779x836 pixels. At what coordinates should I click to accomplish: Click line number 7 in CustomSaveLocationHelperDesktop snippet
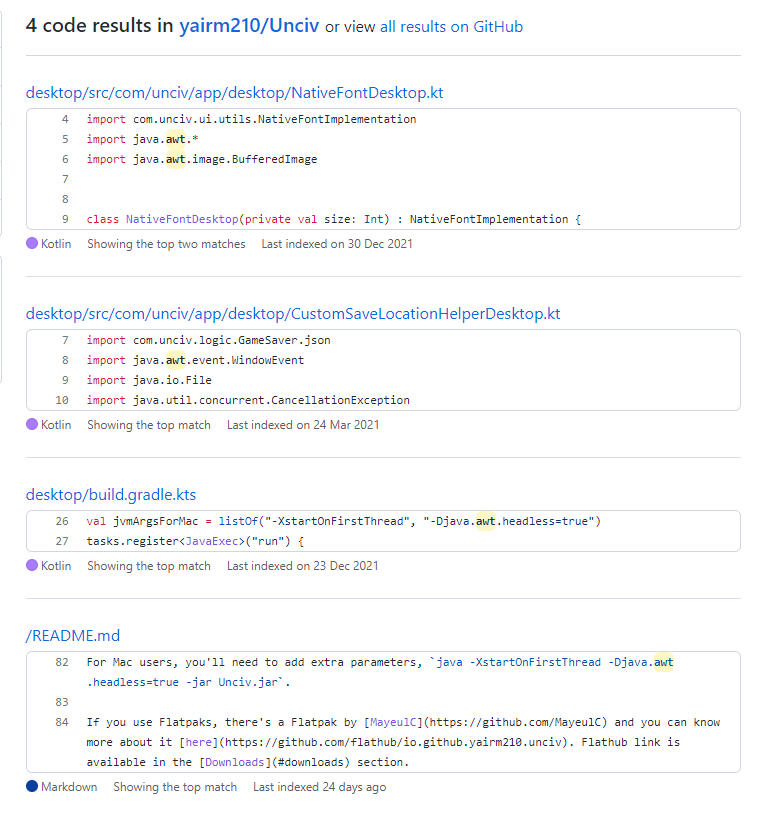tap(63, 339)
